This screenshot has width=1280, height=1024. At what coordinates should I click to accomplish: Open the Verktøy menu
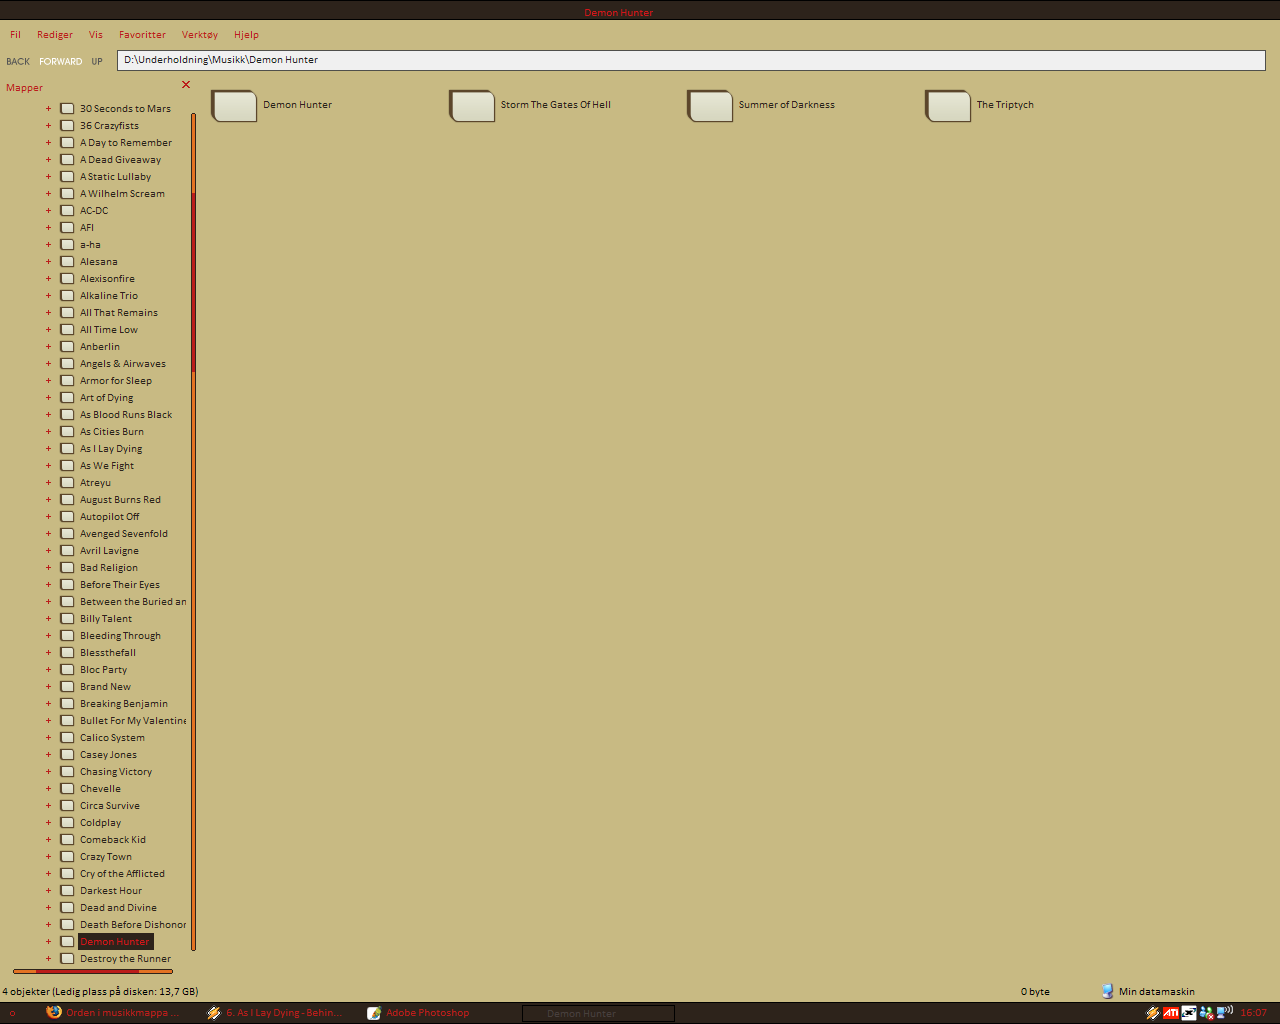[200, 34]
